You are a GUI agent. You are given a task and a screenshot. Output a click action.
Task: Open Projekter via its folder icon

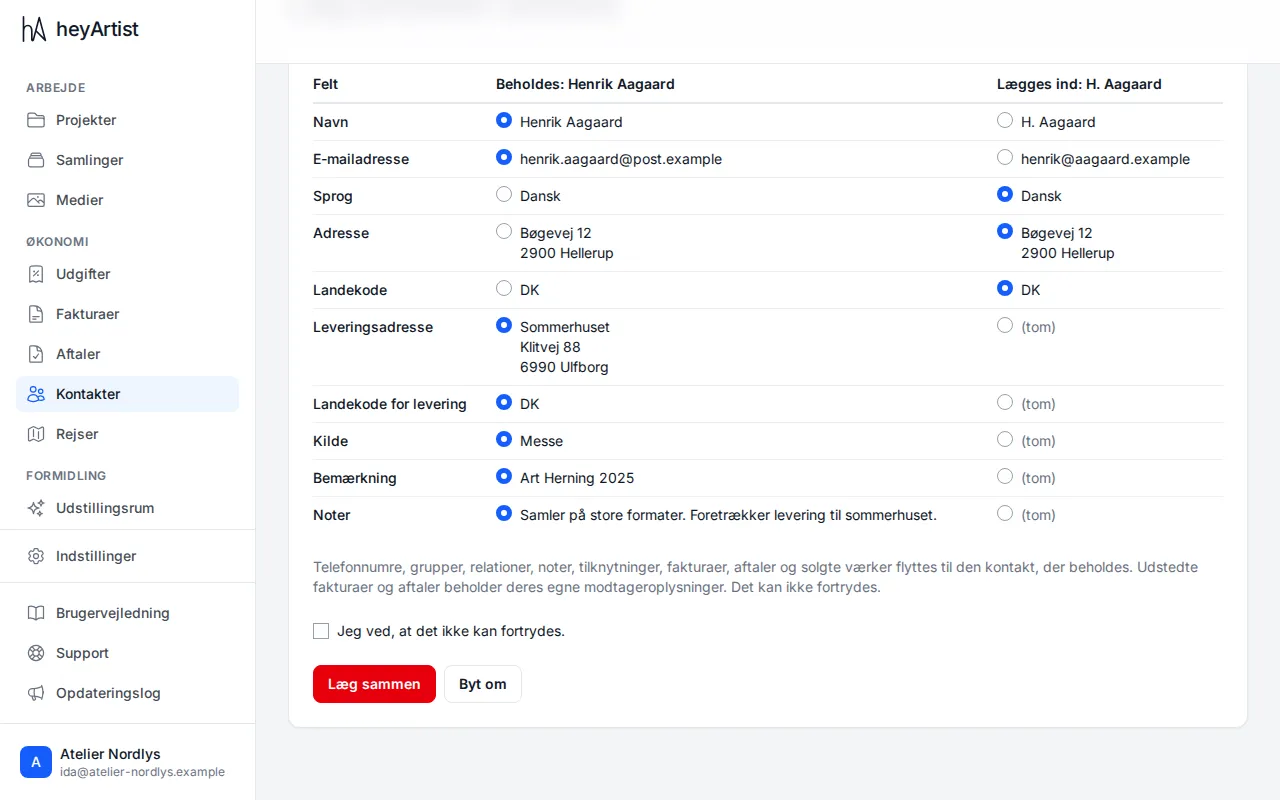click(36, 120)
